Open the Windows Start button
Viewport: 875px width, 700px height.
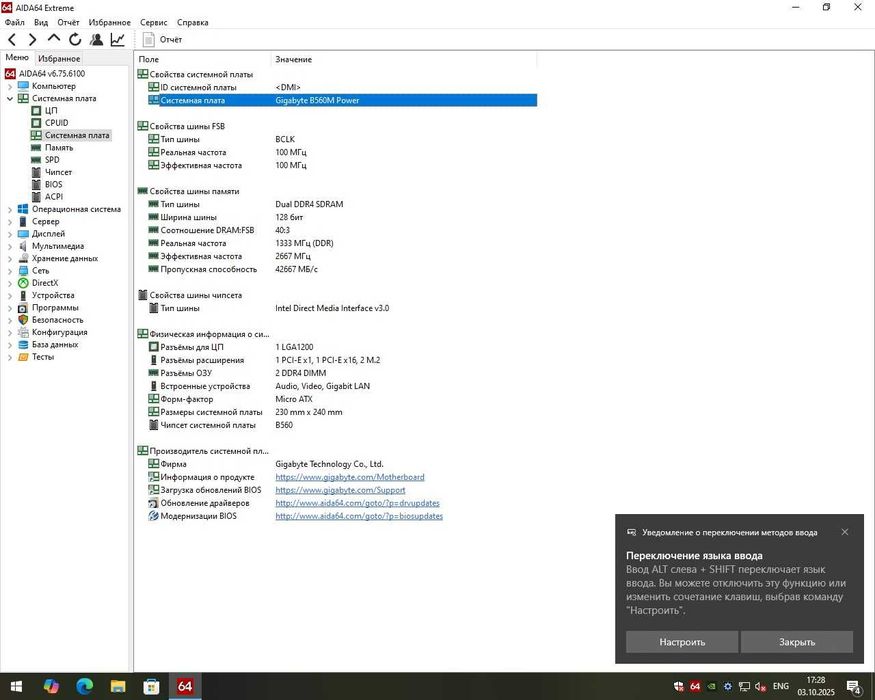tap(16, 686)
